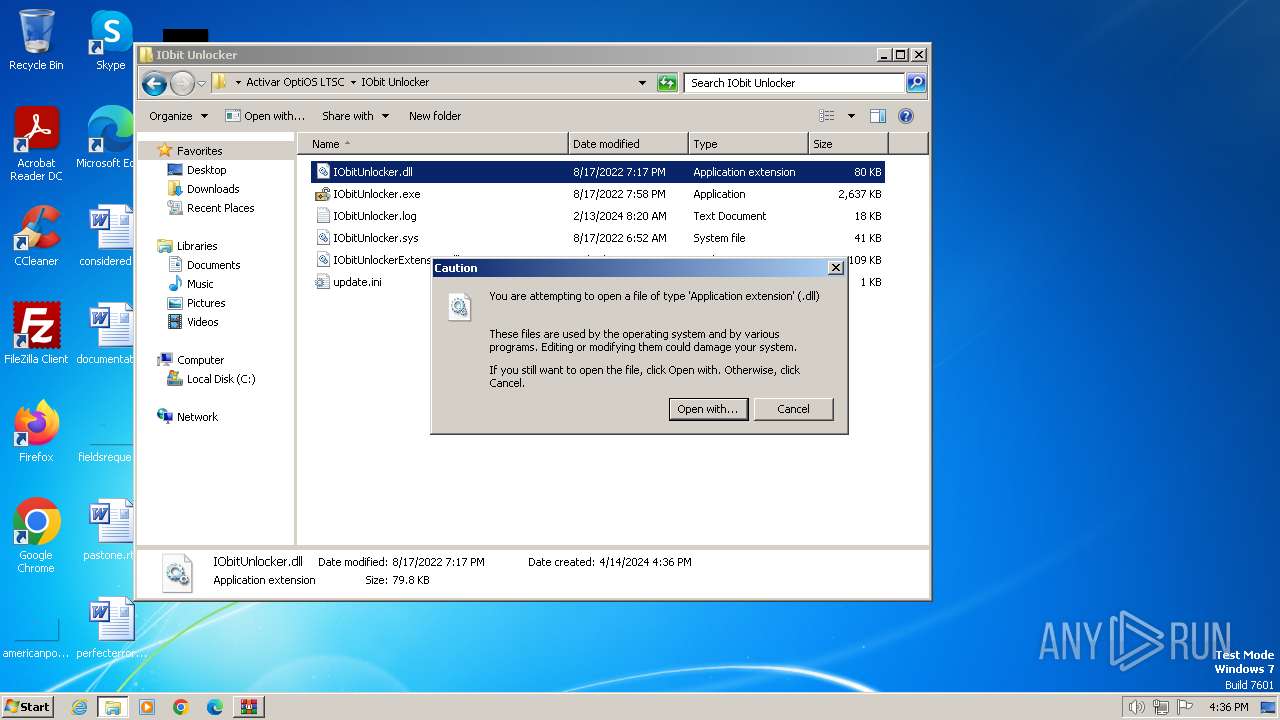Image resolution: width=1280 pixels, height=720 pixels.
Task: Click the WinRAR taskbar icon
Action: click(249, 707)
